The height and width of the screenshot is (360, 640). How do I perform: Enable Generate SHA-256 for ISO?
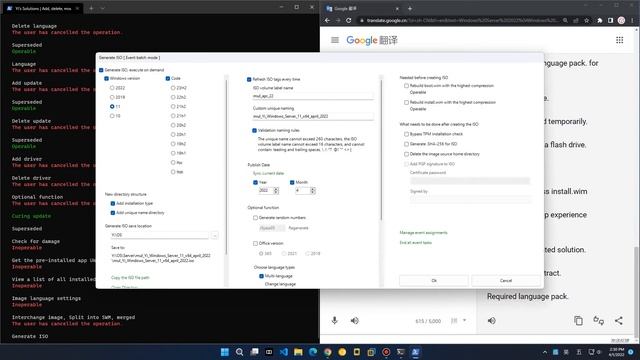pyautogui.click(x=406, y=144)
